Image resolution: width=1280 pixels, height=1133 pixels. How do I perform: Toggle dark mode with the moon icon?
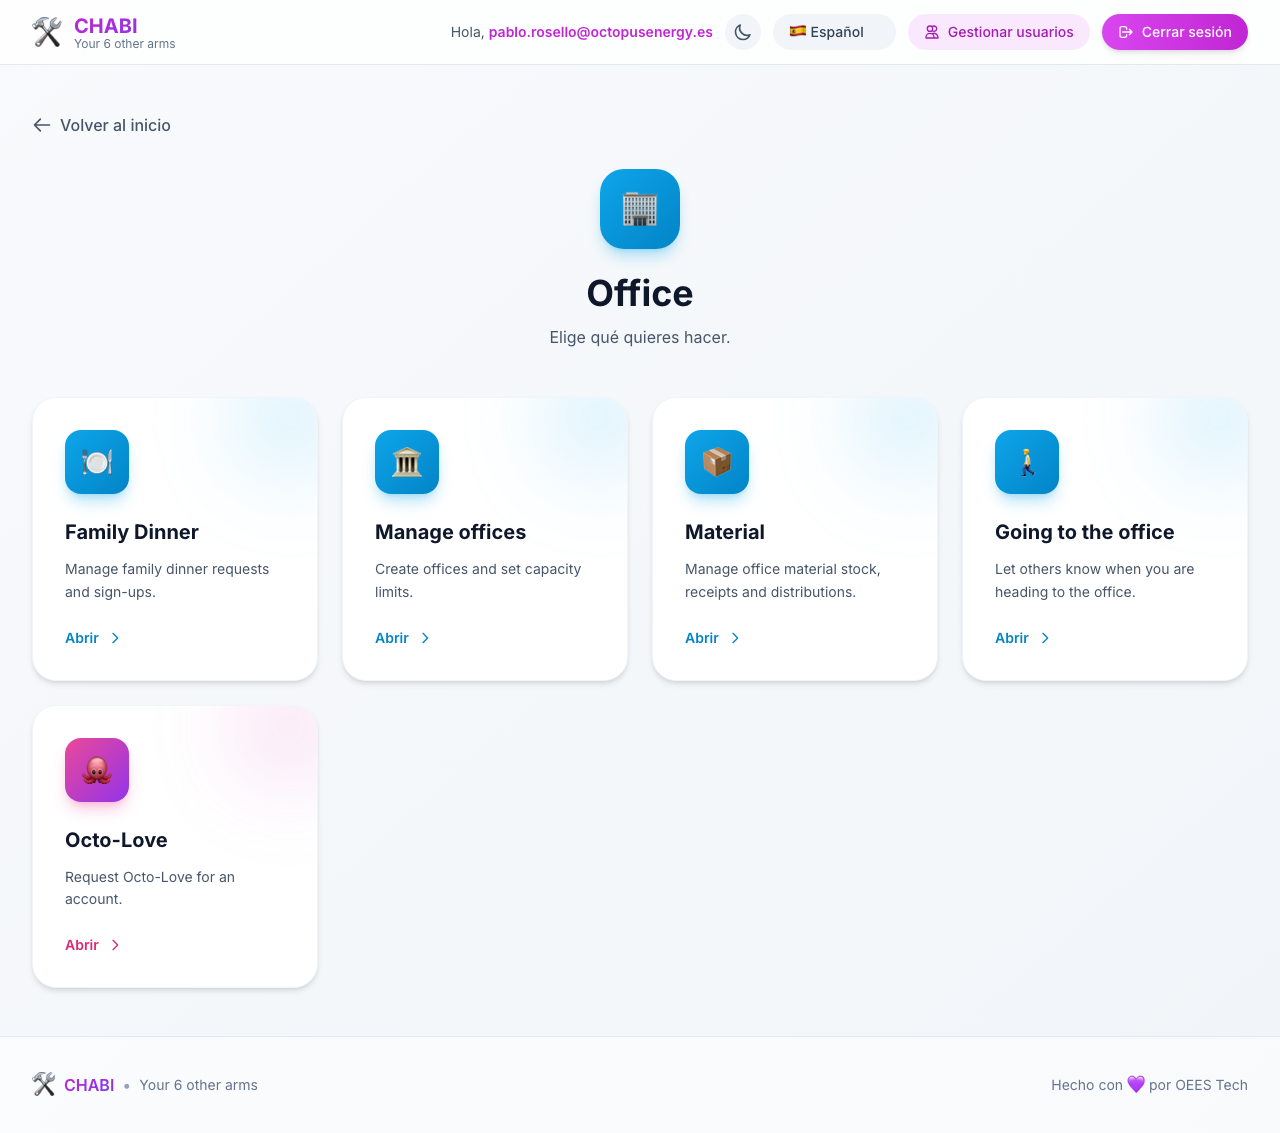743,32
